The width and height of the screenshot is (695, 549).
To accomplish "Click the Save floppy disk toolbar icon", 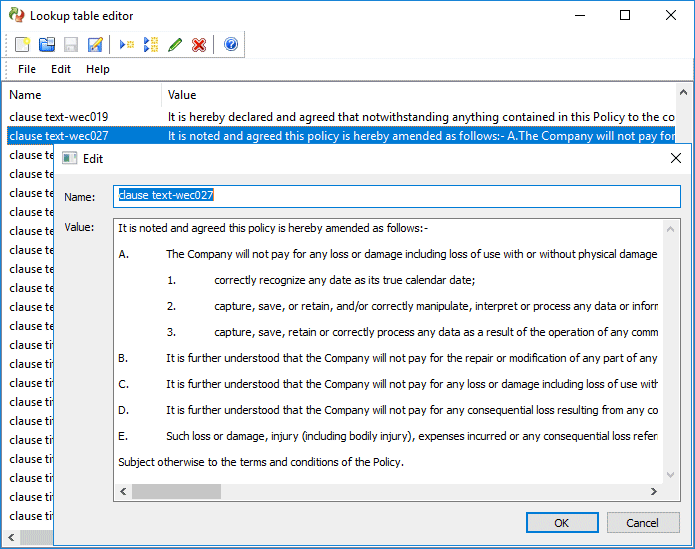I will 71,44.
